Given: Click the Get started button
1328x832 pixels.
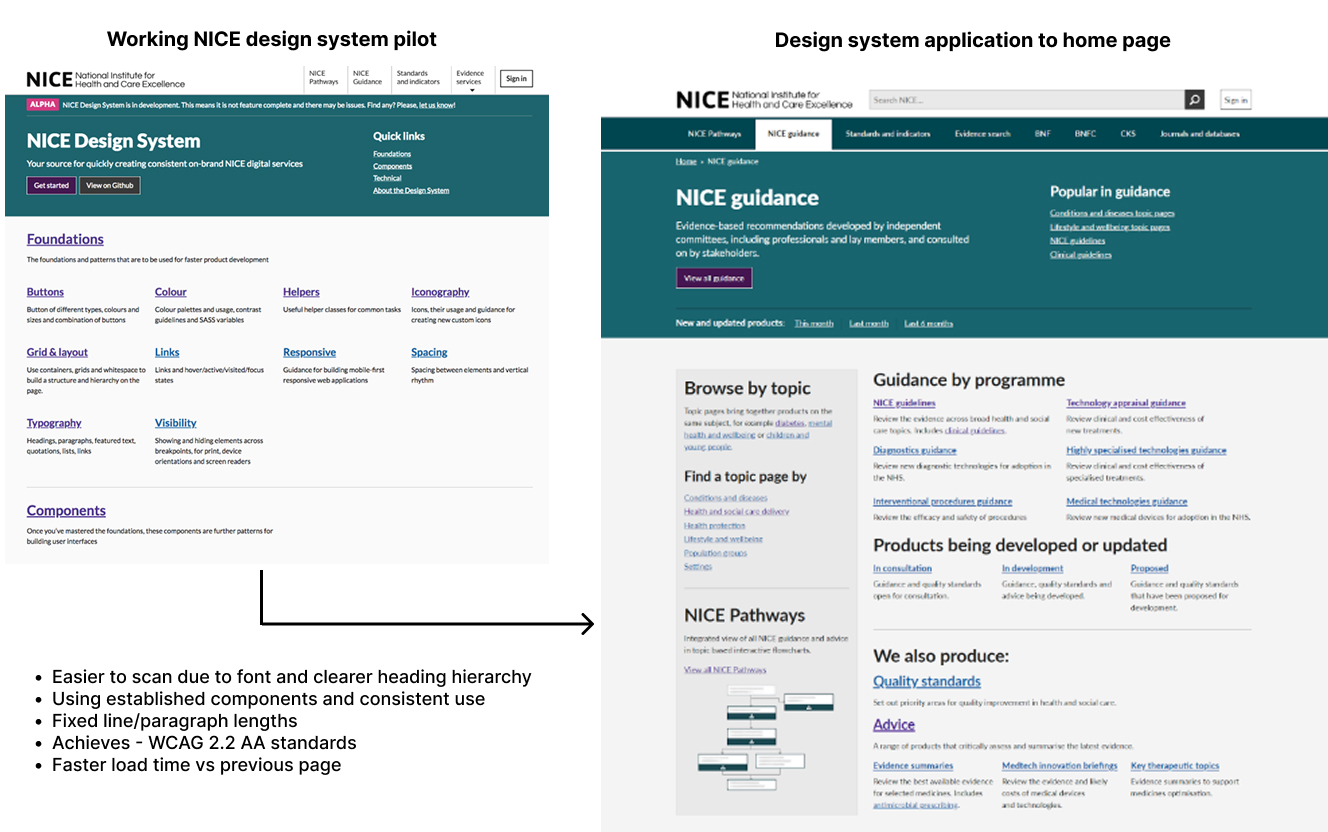Looking at the screenshot, I should coord(51,185).
